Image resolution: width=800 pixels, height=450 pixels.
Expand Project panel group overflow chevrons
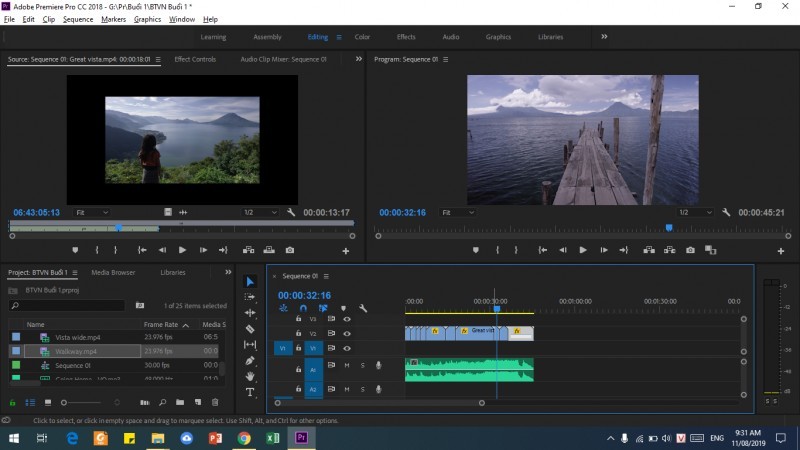[228, 272]
